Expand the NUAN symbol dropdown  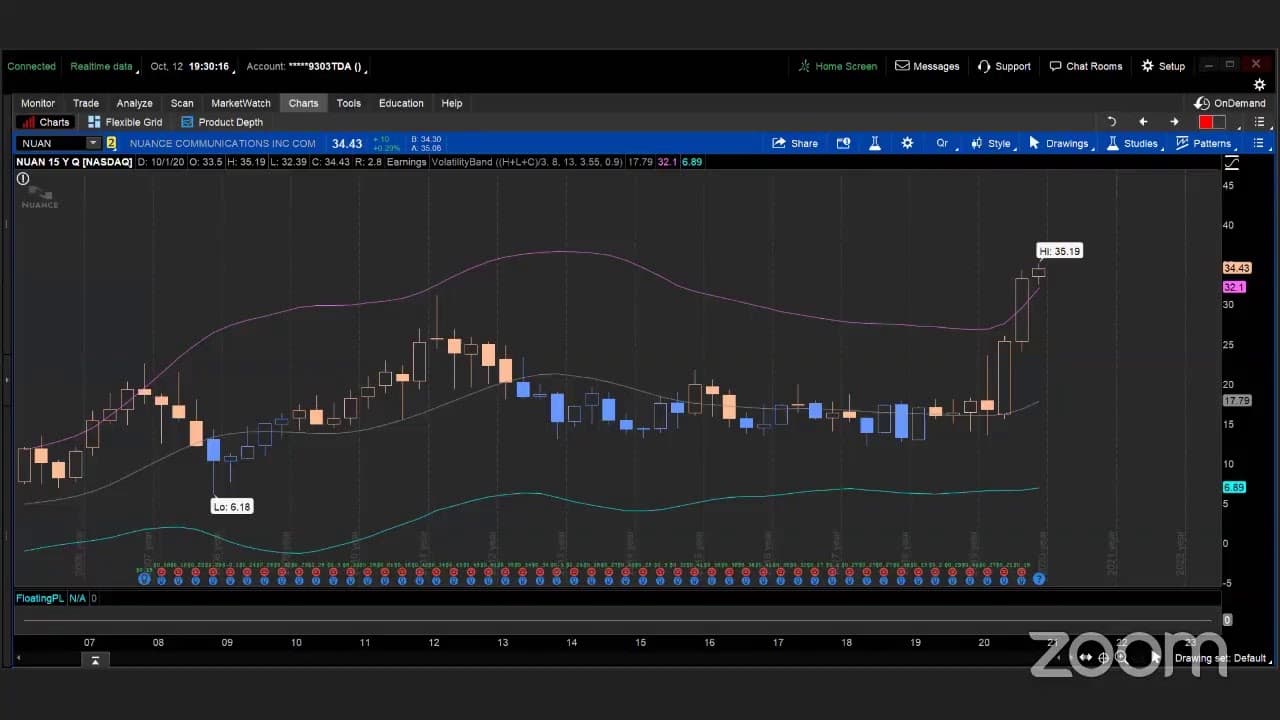tap(93, 143)
